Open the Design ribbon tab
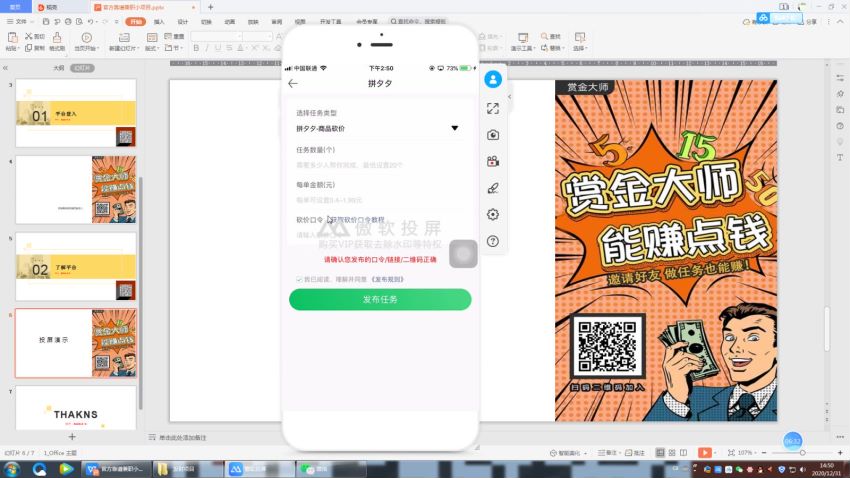Image resolution: width=850 pixels, height=478 pixels. point(183,22)
